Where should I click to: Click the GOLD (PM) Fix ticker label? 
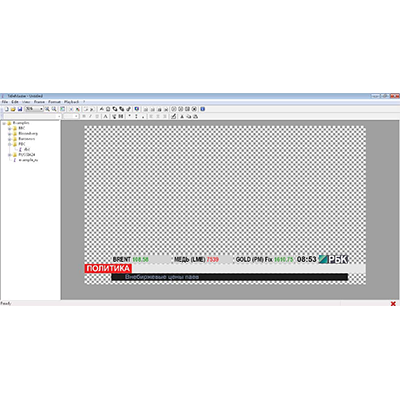click(x=254, y=259)
